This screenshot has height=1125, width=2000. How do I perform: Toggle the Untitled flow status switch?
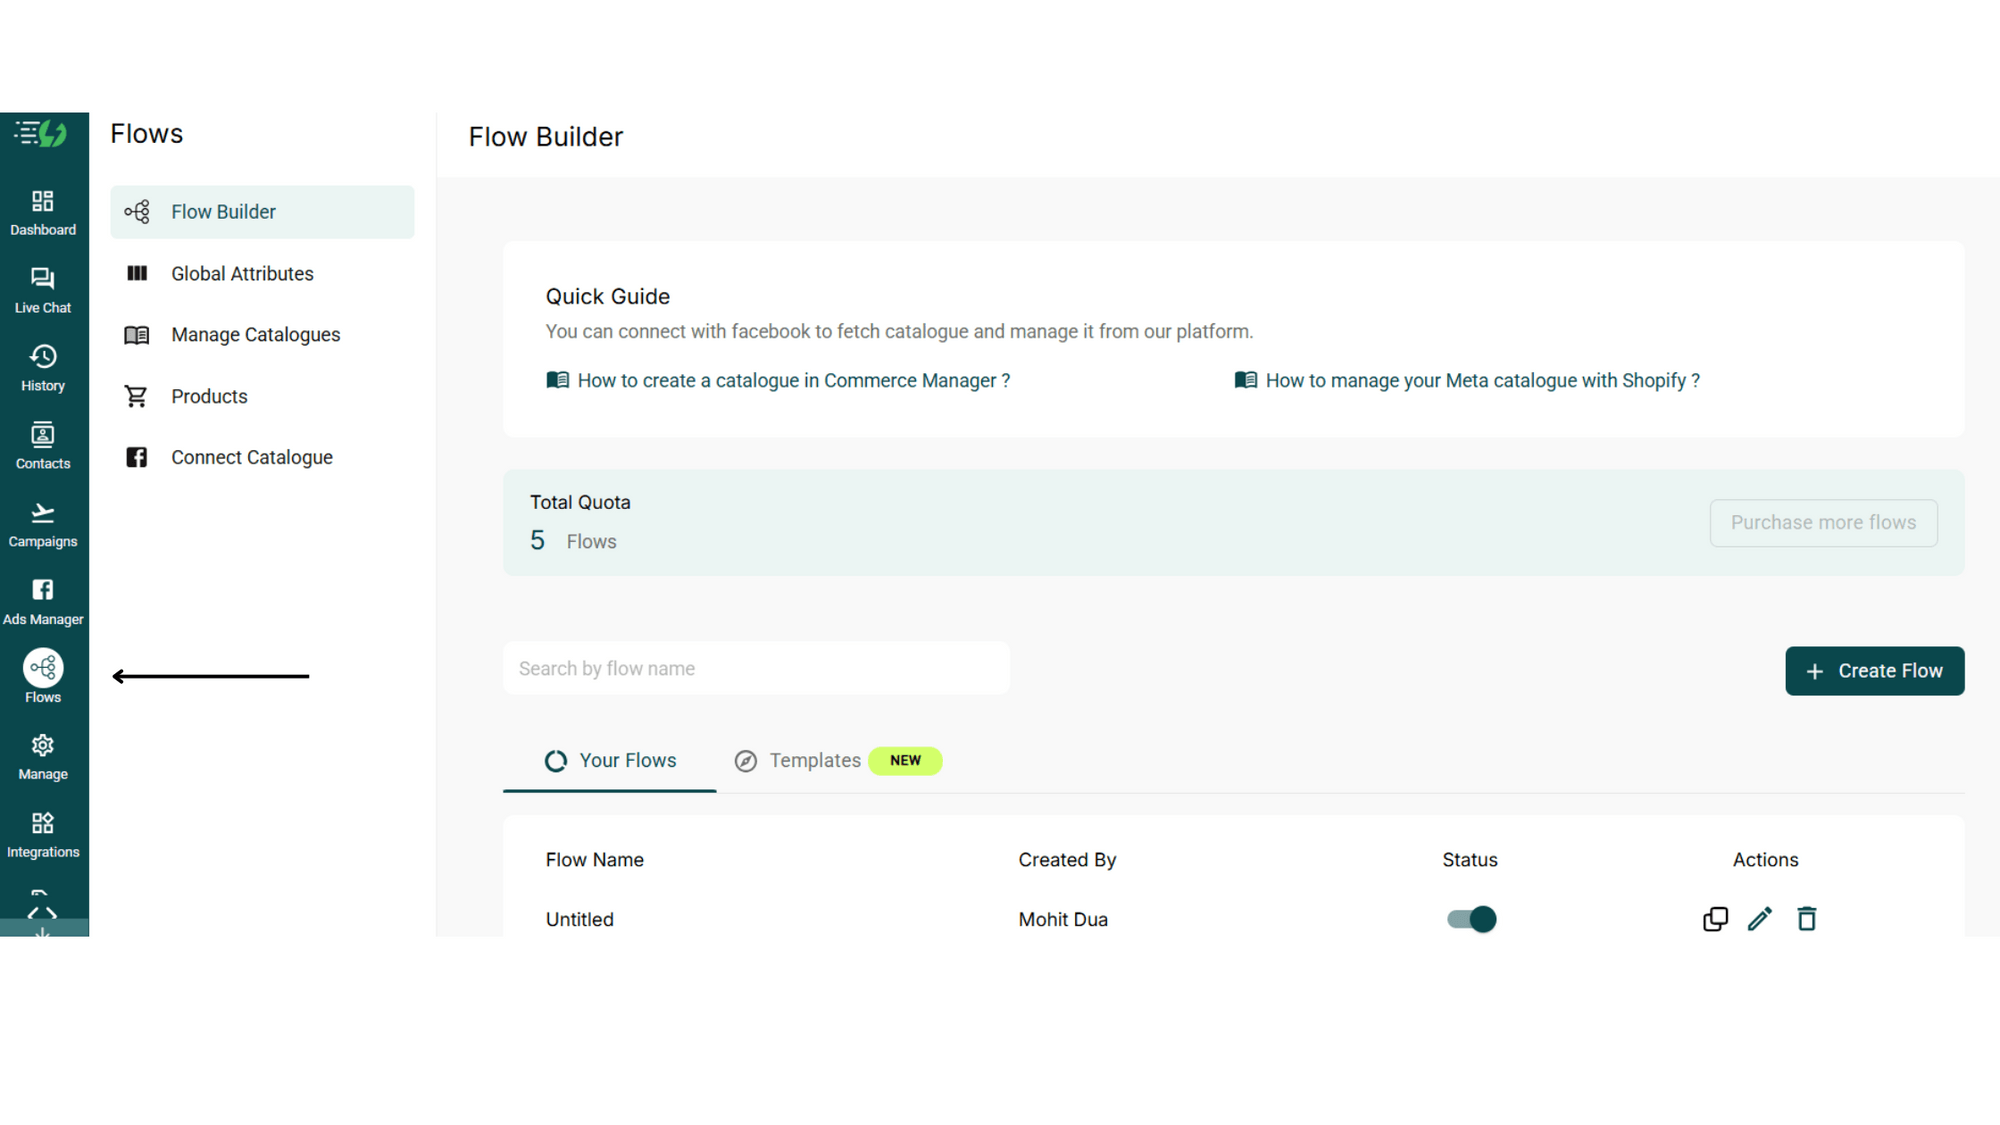tap(1471, 919)
